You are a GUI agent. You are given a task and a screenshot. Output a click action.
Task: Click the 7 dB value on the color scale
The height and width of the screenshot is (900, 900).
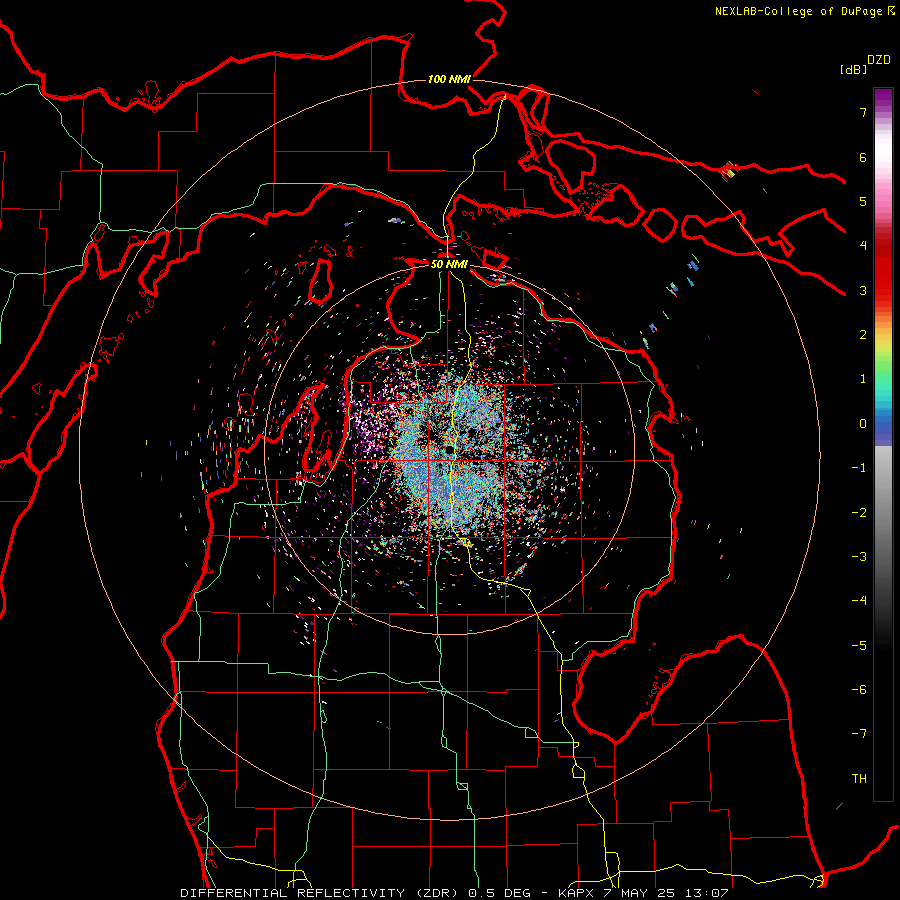tap(863, 112)
